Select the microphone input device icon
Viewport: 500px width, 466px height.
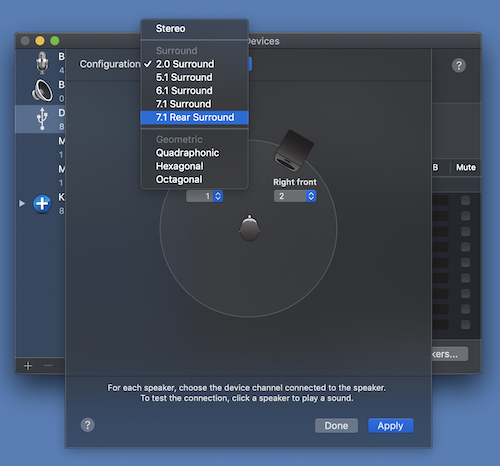(42, 63)
